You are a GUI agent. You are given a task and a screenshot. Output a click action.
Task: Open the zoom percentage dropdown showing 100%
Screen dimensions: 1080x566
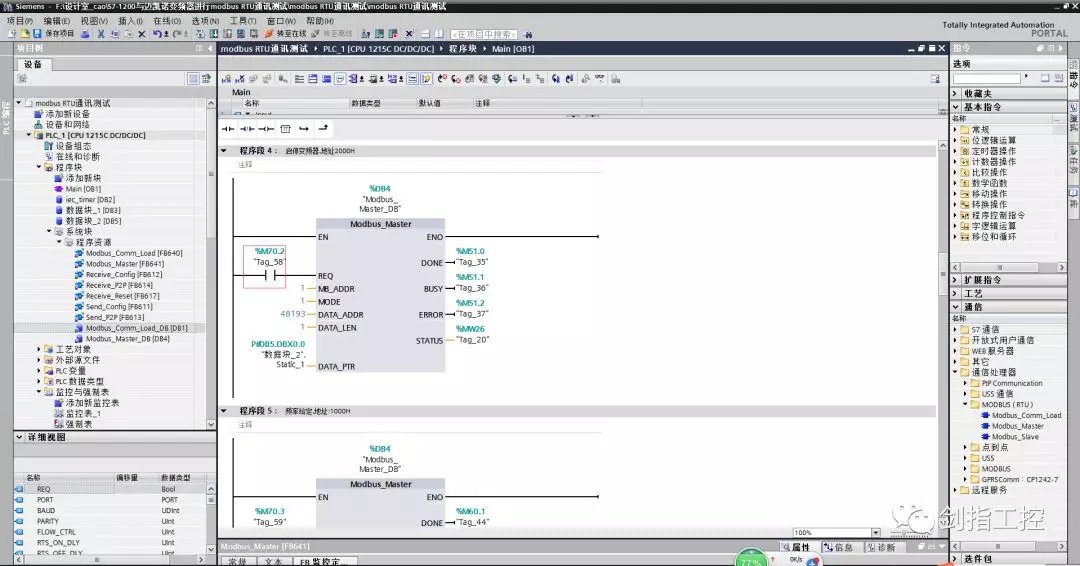pos(874,533)
